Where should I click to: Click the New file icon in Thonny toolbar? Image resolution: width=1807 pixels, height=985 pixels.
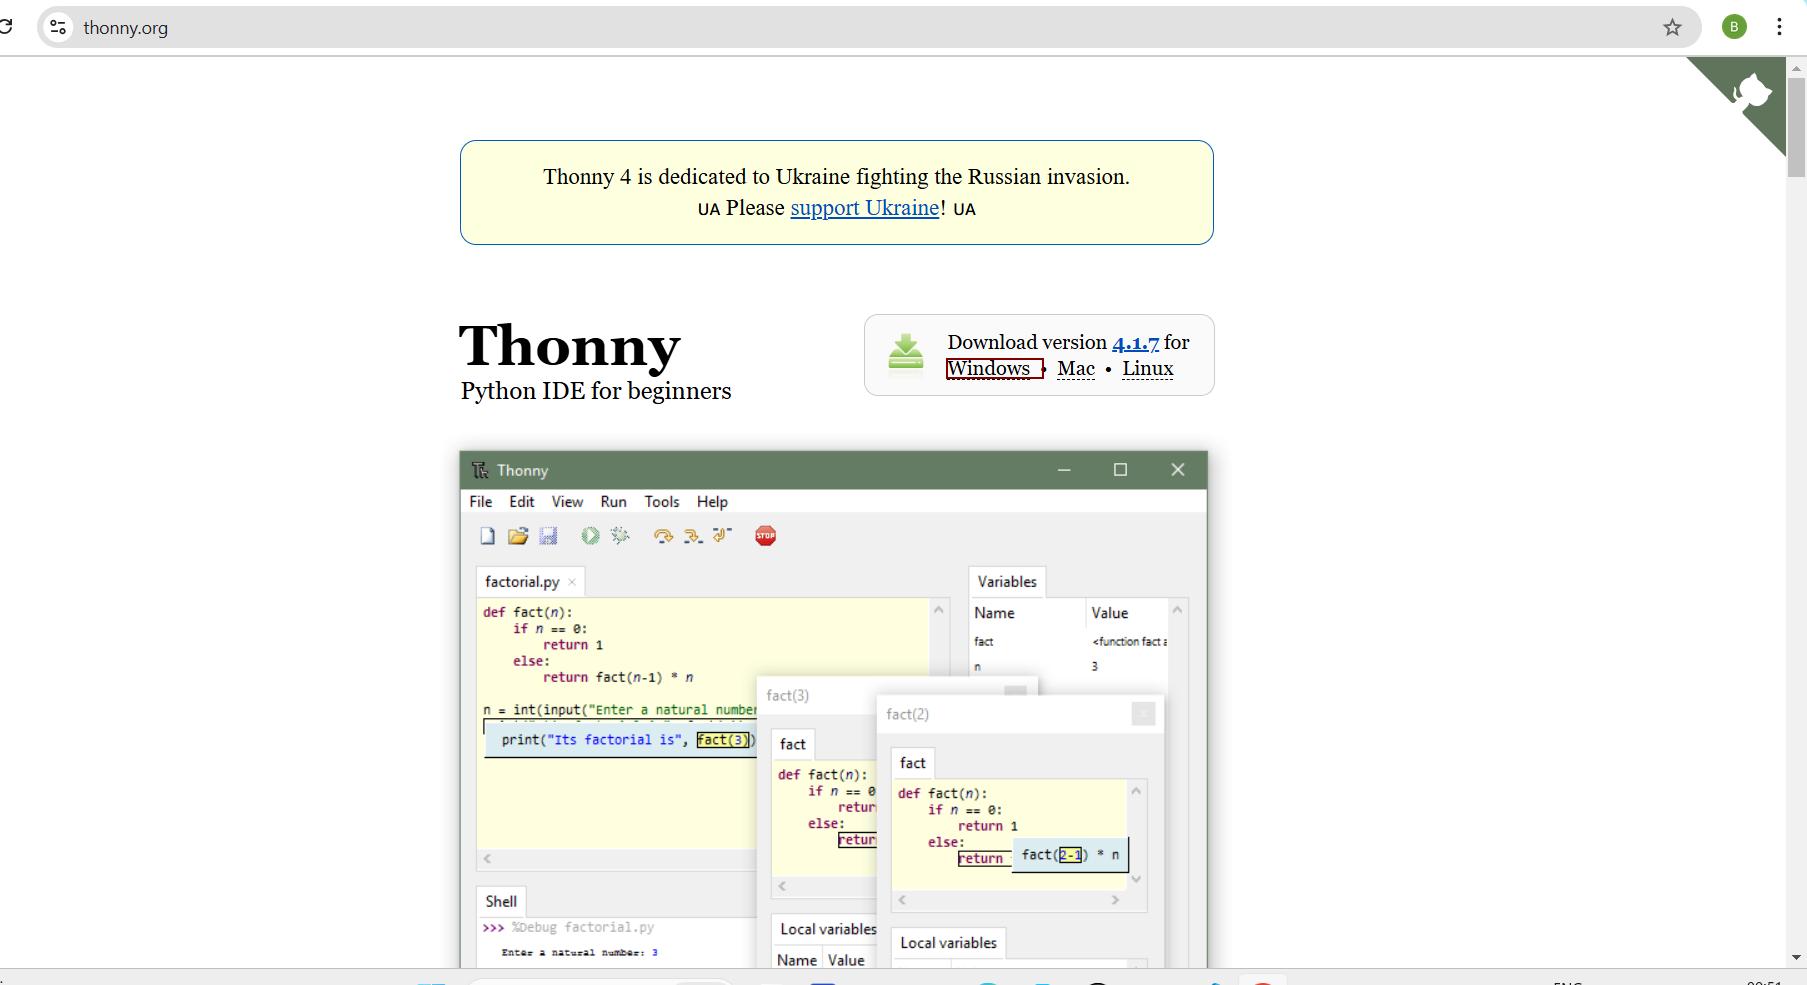[x=487, y=536]
